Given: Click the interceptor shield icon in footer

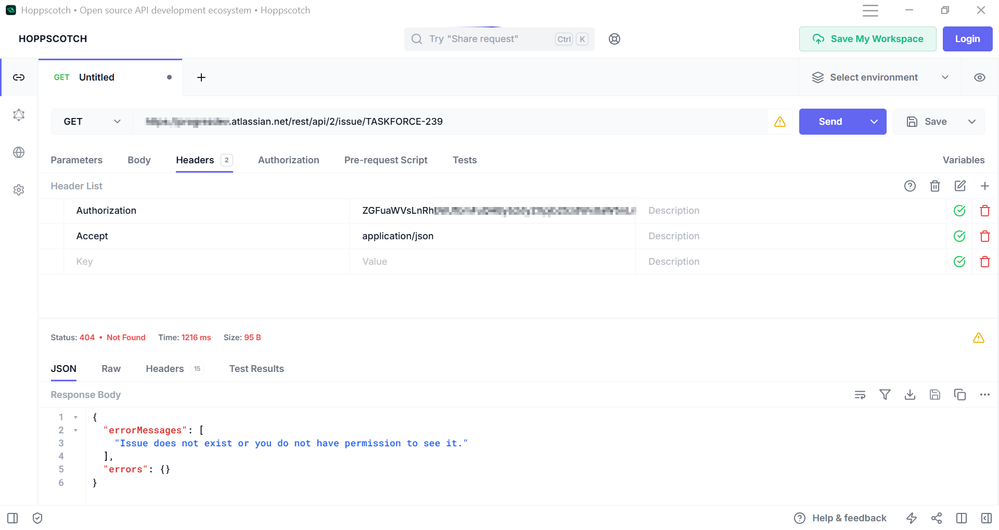Looking at the screenshot, I should click(38, 518).
